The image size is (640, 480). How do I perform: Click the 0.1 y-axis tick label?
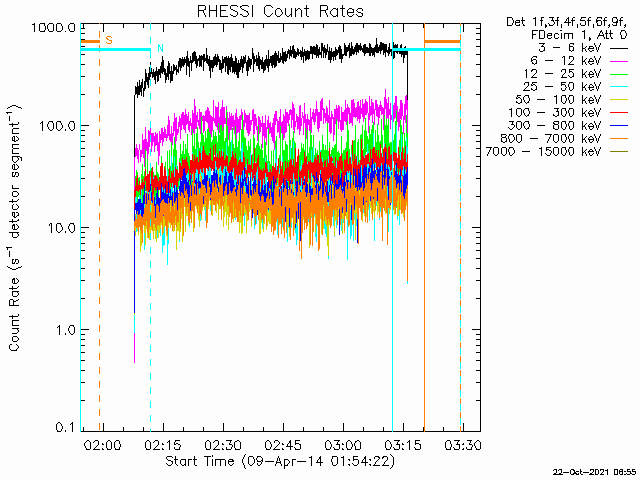66,427
